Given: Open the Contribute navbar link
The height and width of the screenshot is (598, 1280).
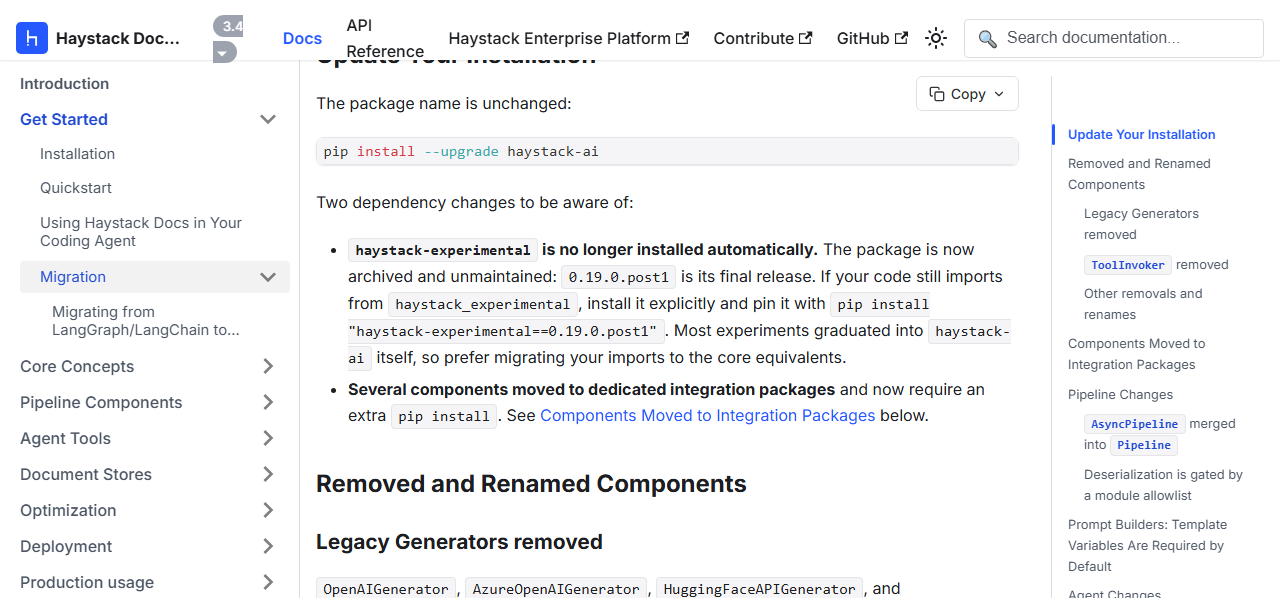Looking at the screenshot, I should click(x=762, y=38).
